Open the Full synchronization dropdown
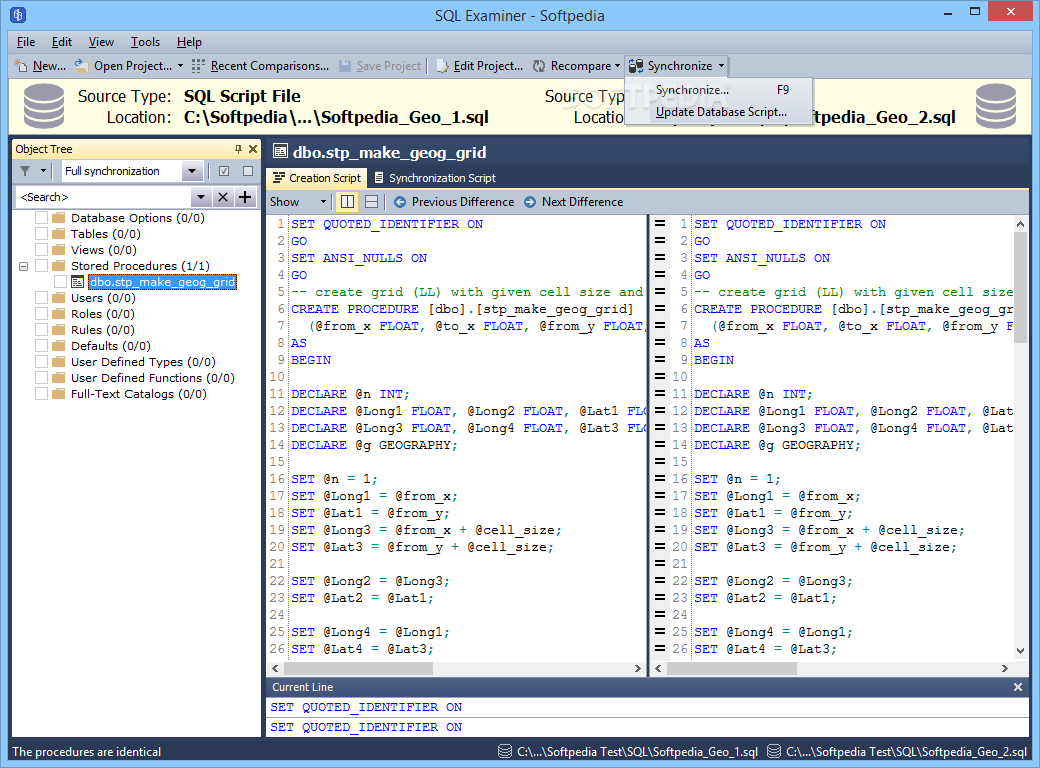The image size is (1040, 768). click(192, 171)
